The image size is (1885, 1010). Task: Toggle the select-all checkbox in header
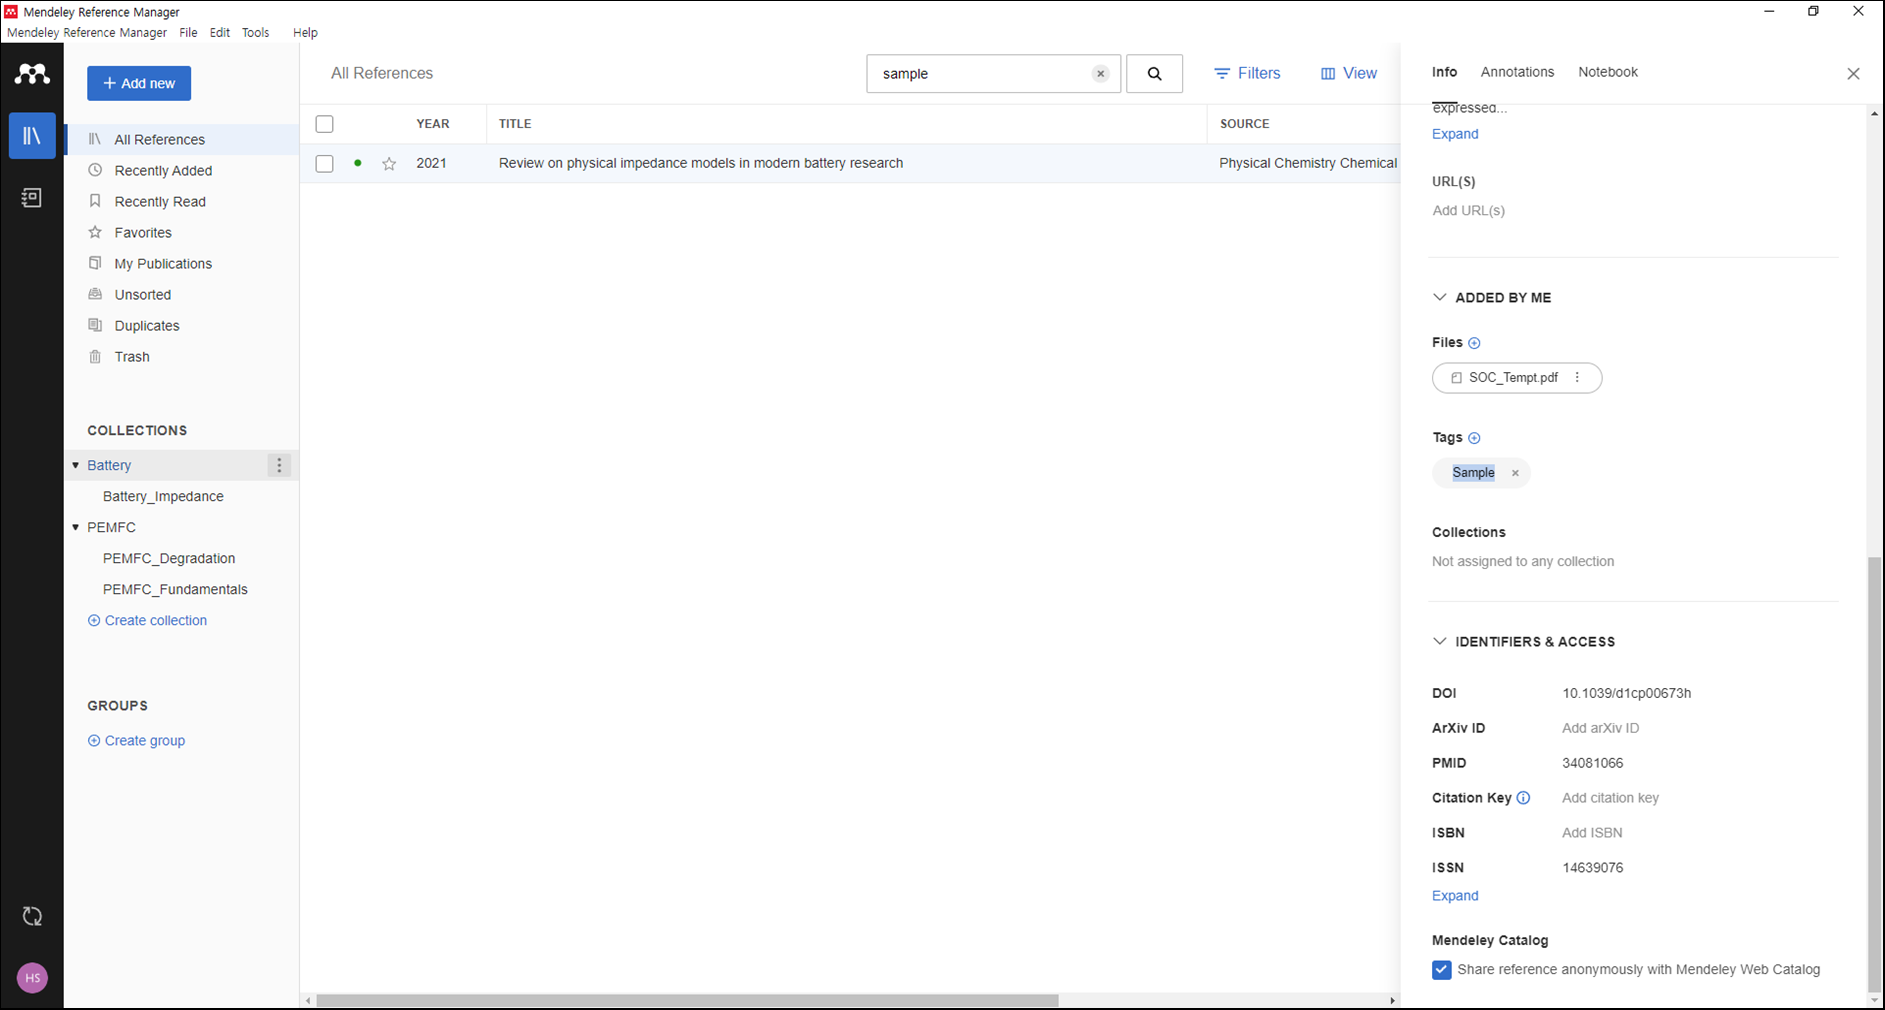[324, 124]
